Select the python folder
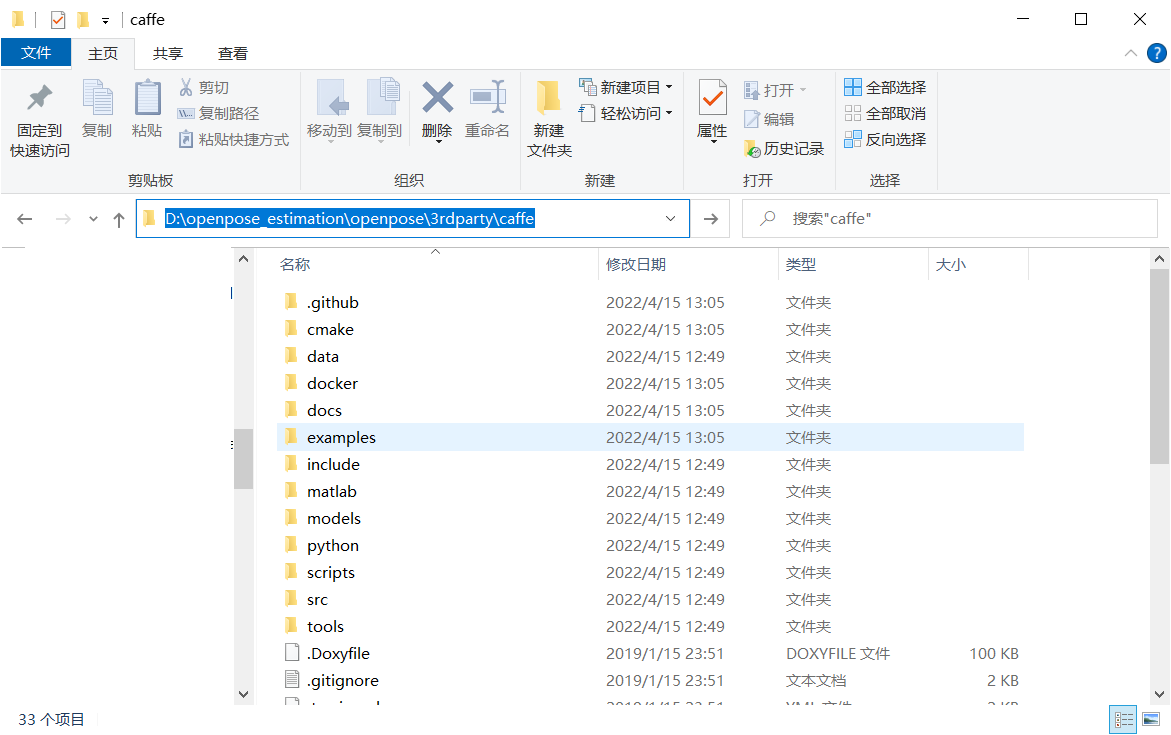The image size is (1171, 735). [x=650, y=545]
